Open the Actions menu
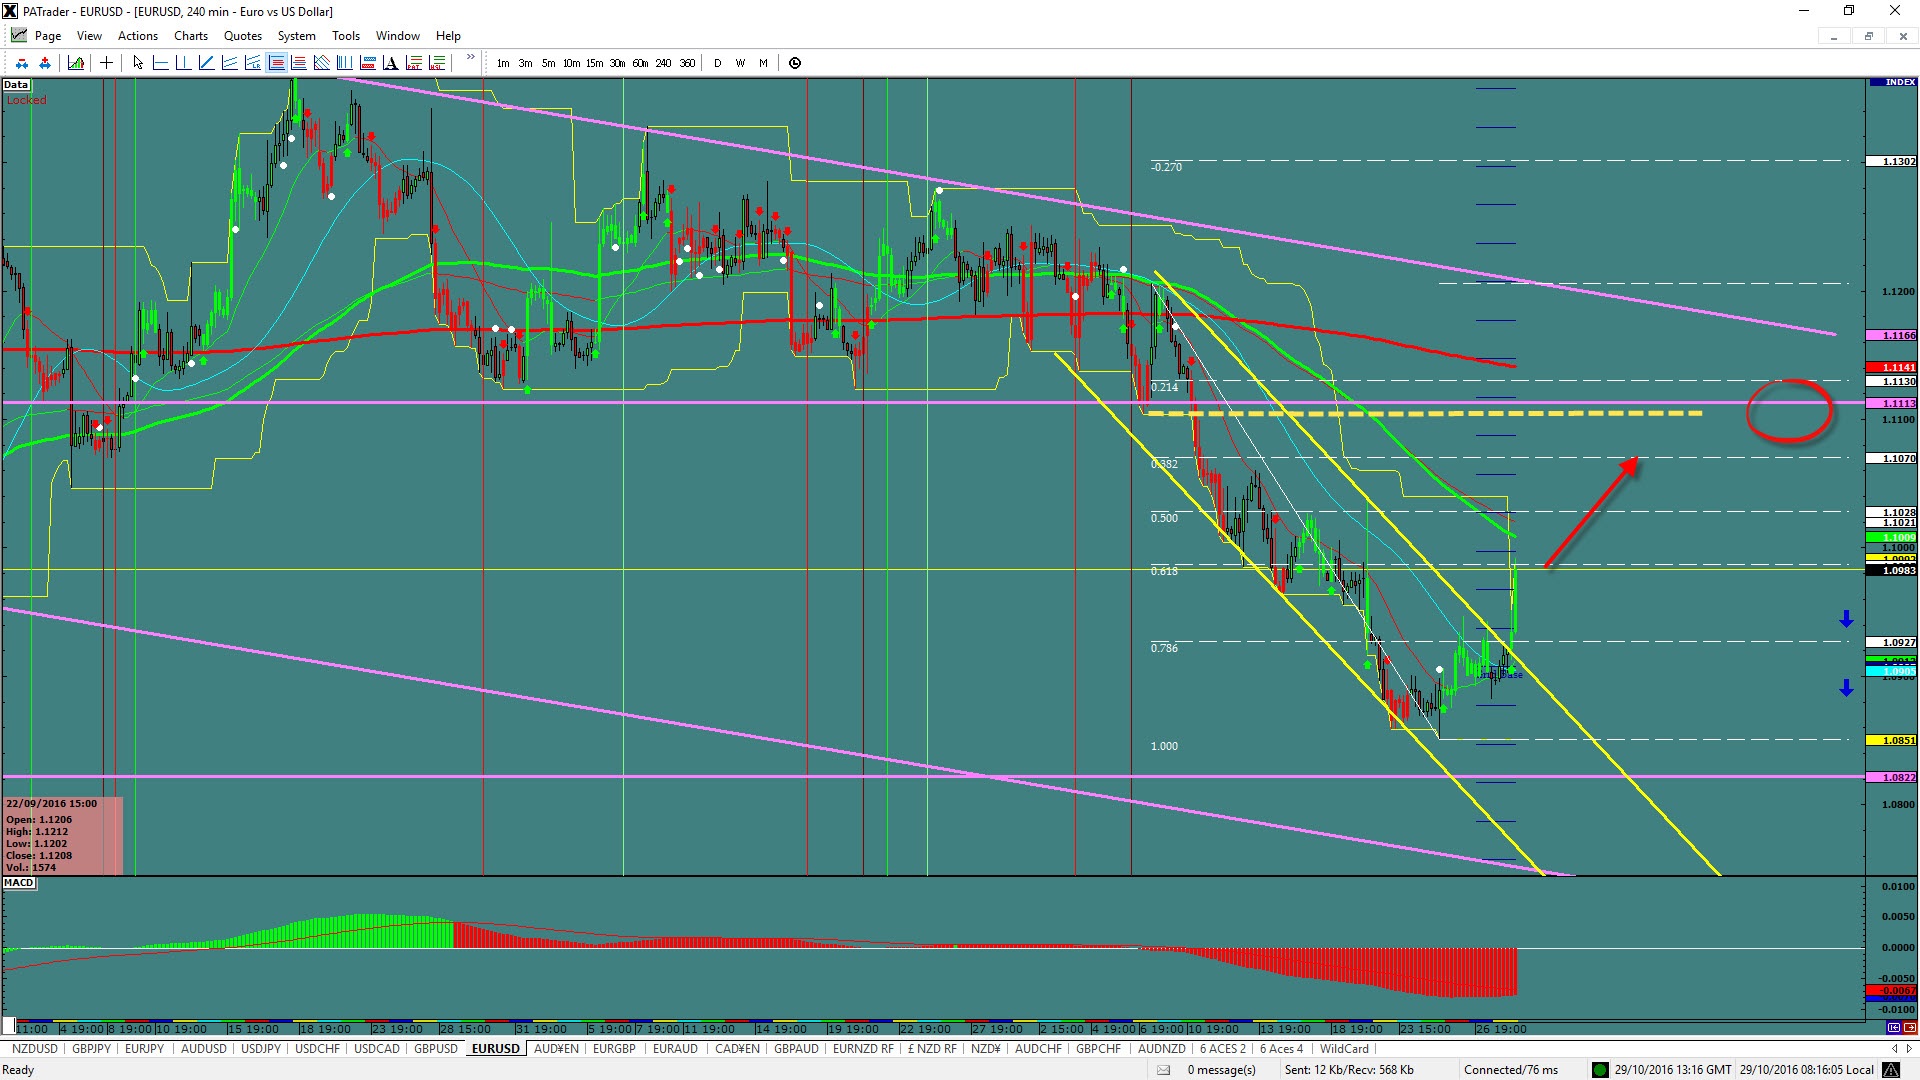 click(138, 36)
